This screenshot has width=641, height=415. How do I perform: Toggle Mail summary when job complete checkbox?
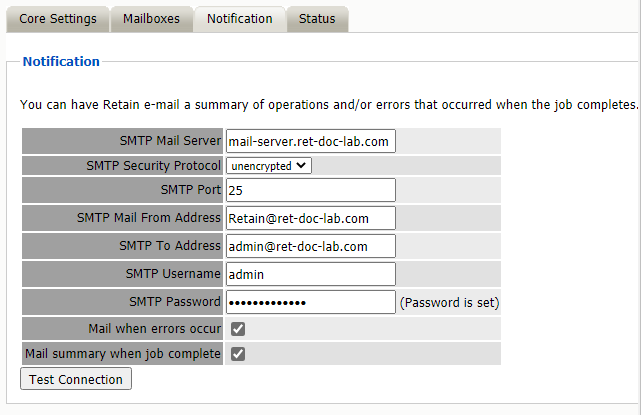tap(238, 353)
